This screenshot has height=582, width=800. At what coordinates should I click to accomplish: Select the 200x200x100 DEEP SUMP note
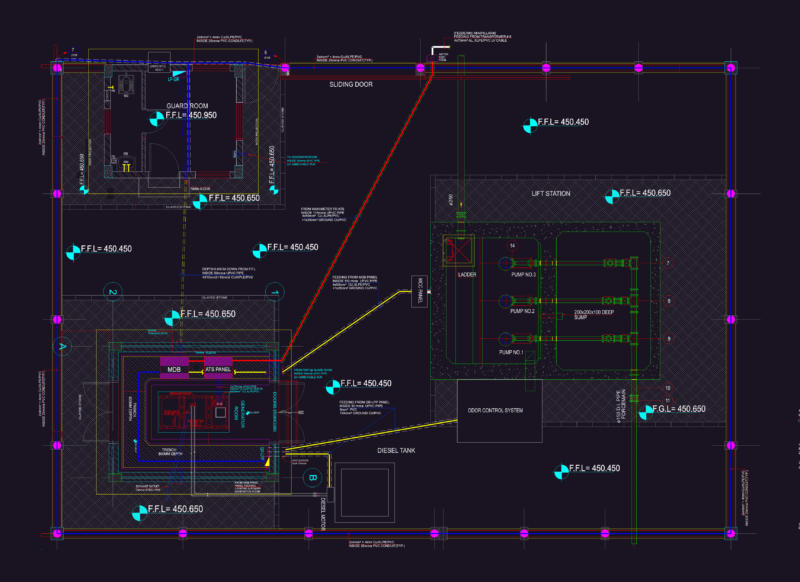593,314
